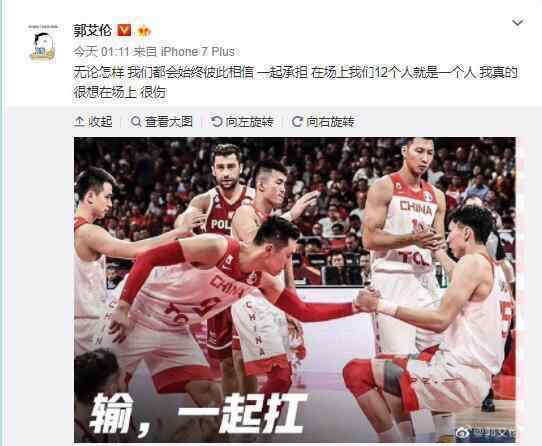Image resolution: width=542 pixels, height=446 pixels.
Task: Select 查看大图 to view full image
Action: [169, 121]
